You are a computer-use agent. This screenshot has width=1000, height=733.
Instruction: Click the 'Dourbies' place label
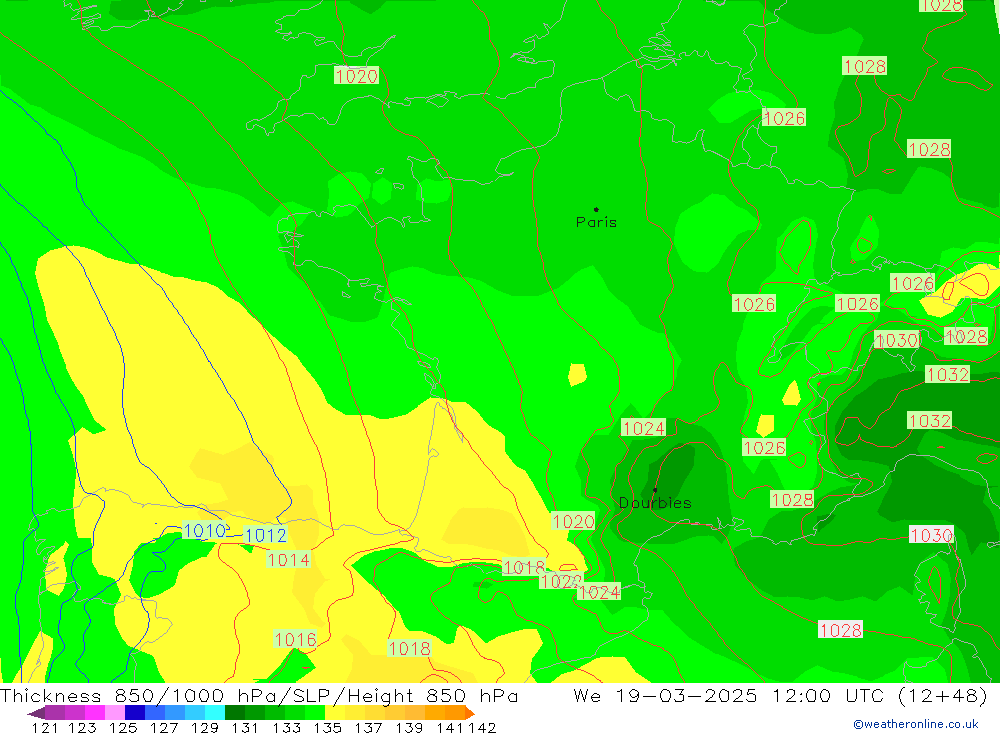(x=655, y=503)
